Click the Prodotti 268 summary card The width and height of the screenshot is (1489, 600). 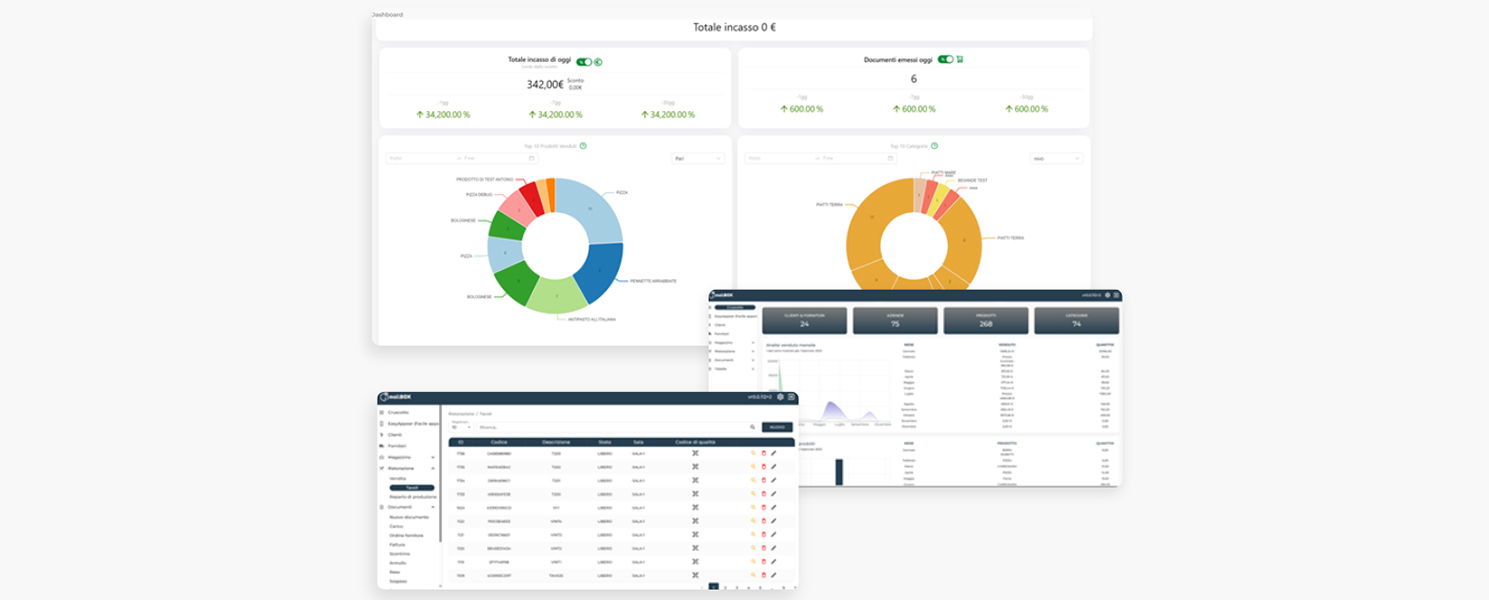point(986,320)
